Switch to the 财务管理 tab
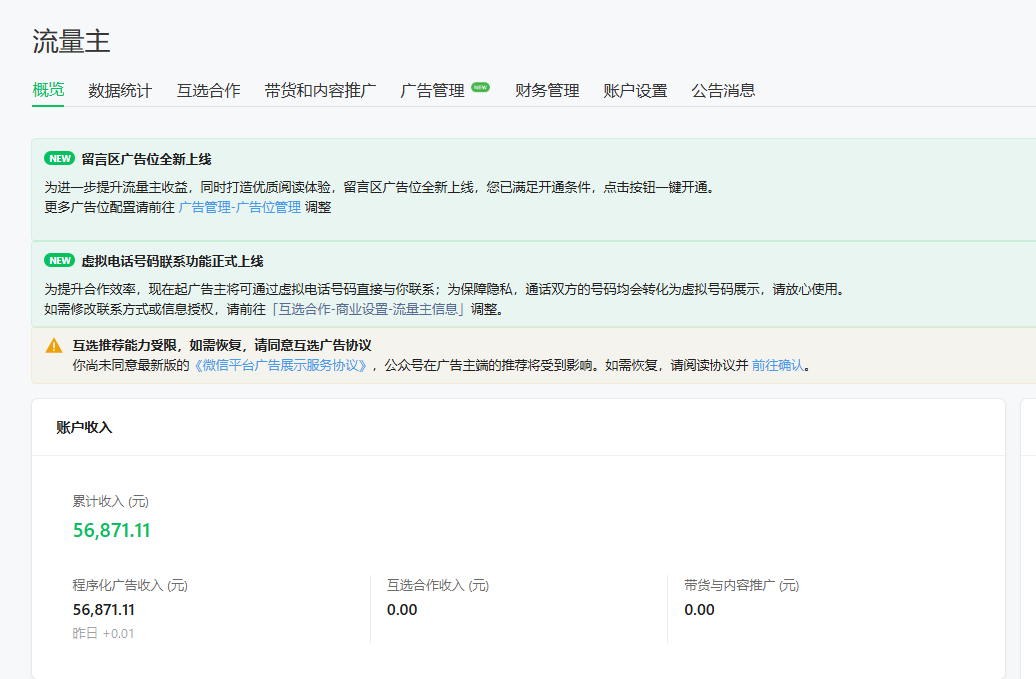 click(x=547, y=91)
